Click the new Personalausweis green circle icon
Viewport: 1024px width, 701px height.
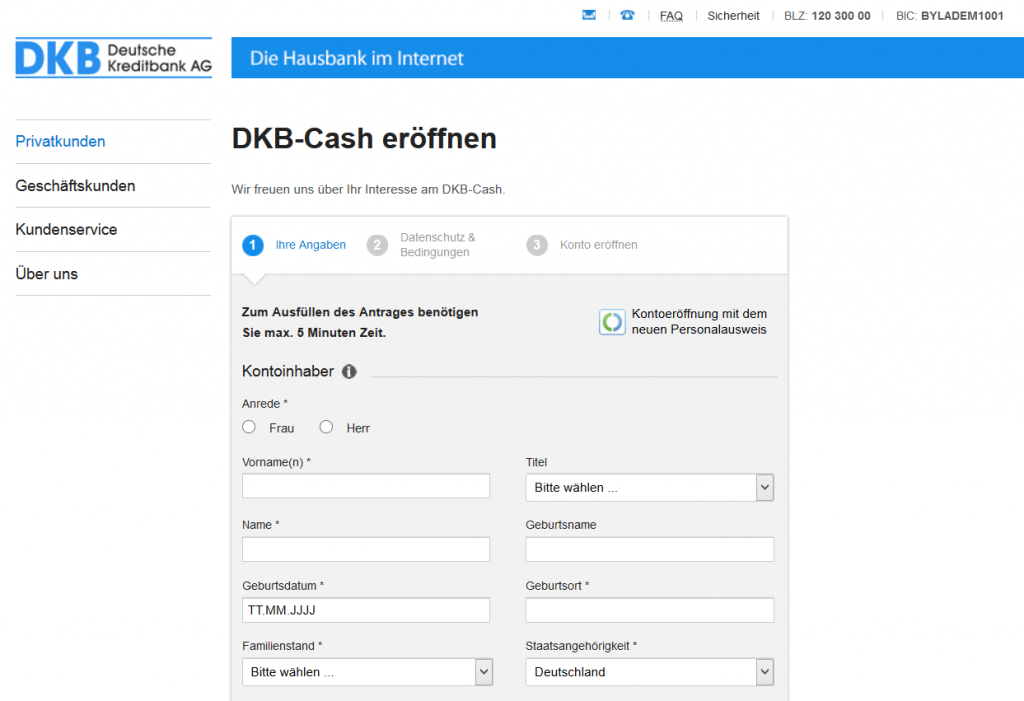[x=613, y=322]
